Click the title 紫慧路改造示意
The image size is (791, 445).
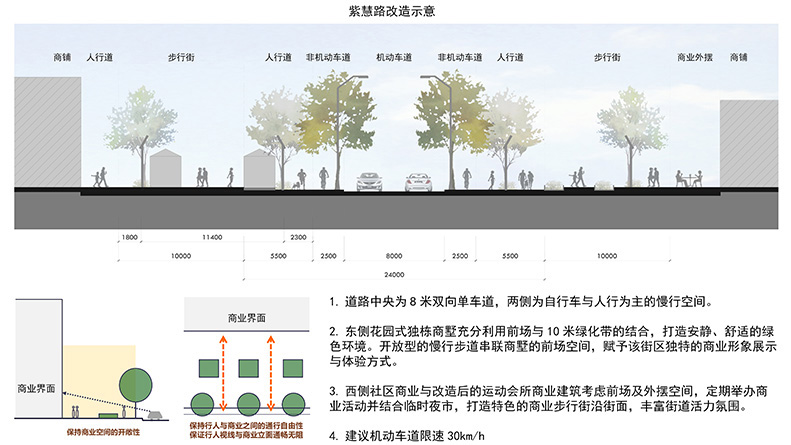393,12
